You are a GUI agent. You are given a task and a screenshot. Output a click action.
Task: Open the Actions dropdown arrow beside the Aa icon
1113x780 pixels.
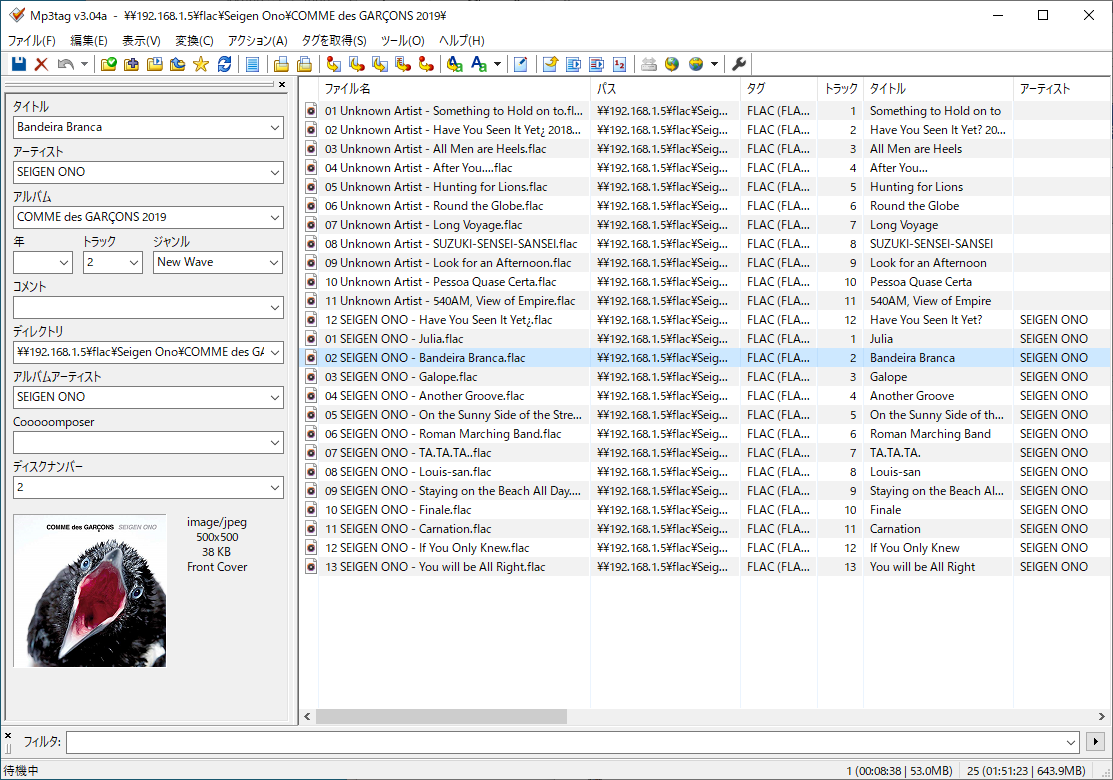click(x=497, y=64)
